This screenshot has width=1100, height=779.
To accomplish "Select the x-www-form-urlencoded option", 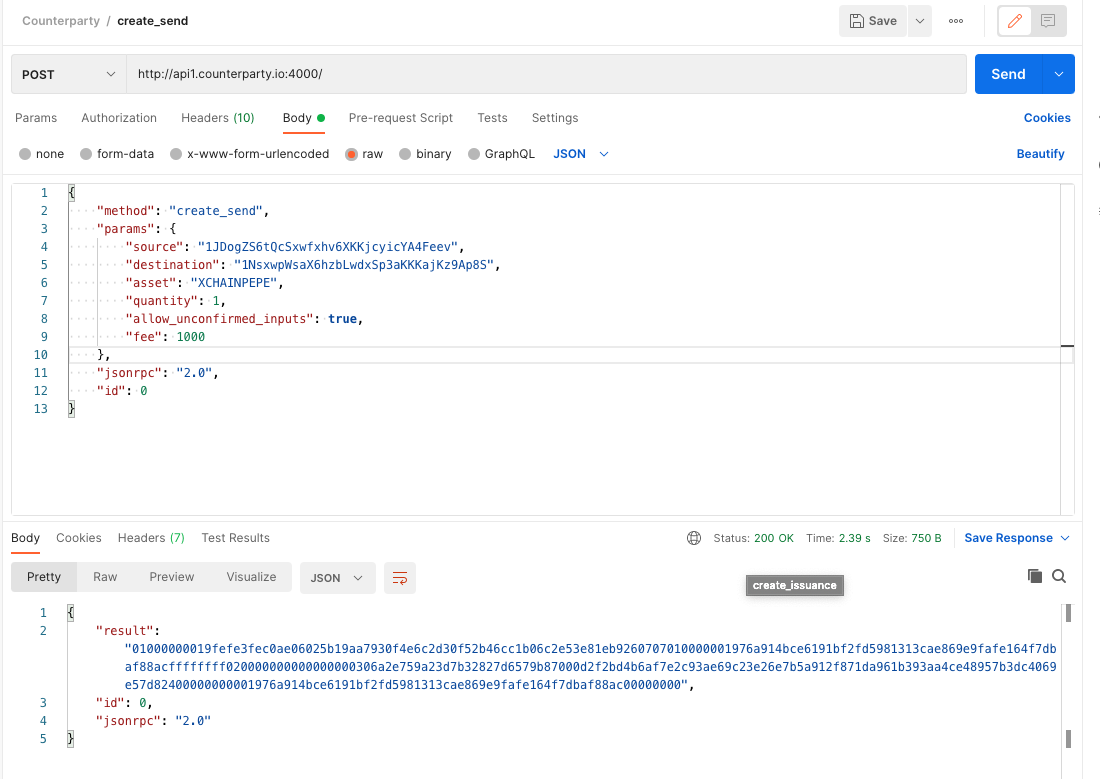I will [x=249, y=154].
